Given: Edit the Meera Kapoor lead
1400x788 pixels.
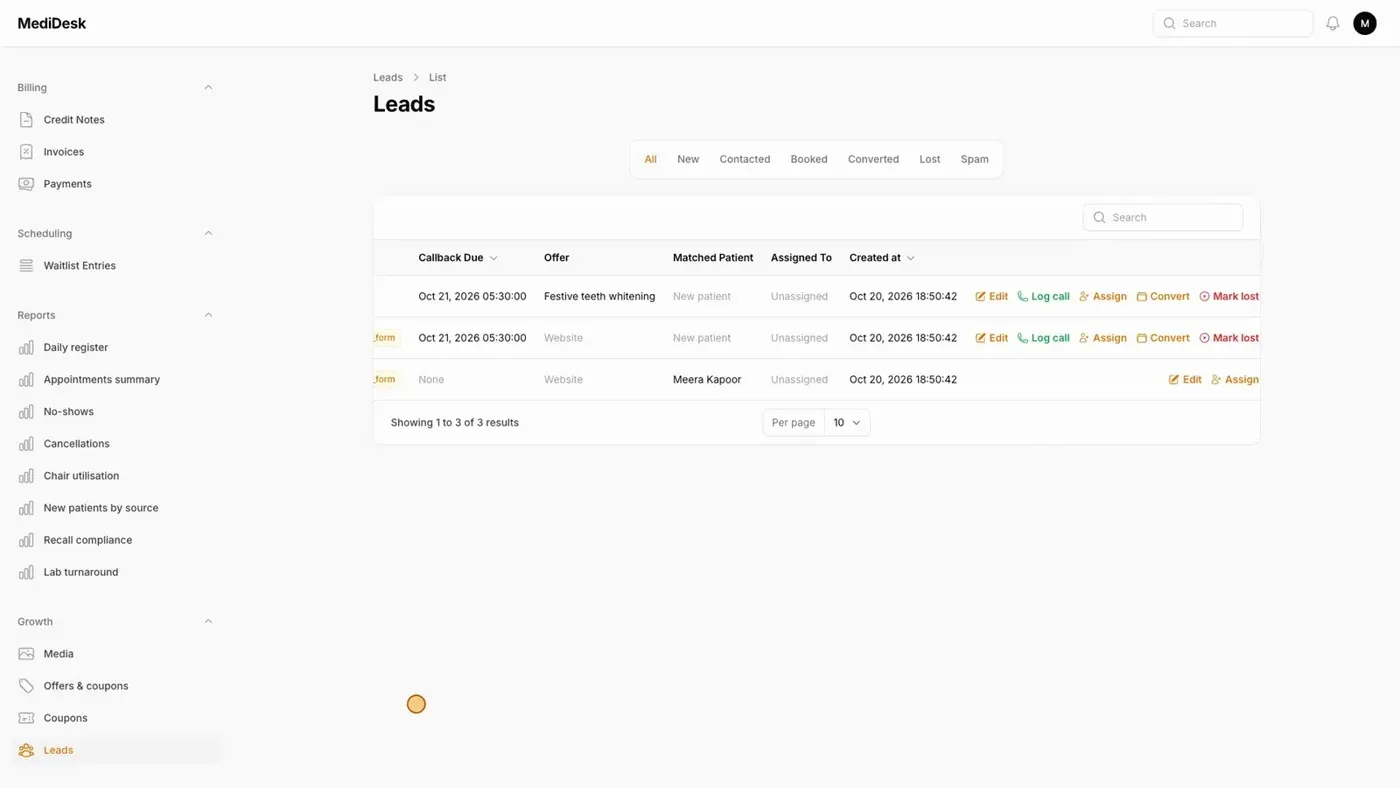Looking at the screenshot, I should [x=1185, y=380].
